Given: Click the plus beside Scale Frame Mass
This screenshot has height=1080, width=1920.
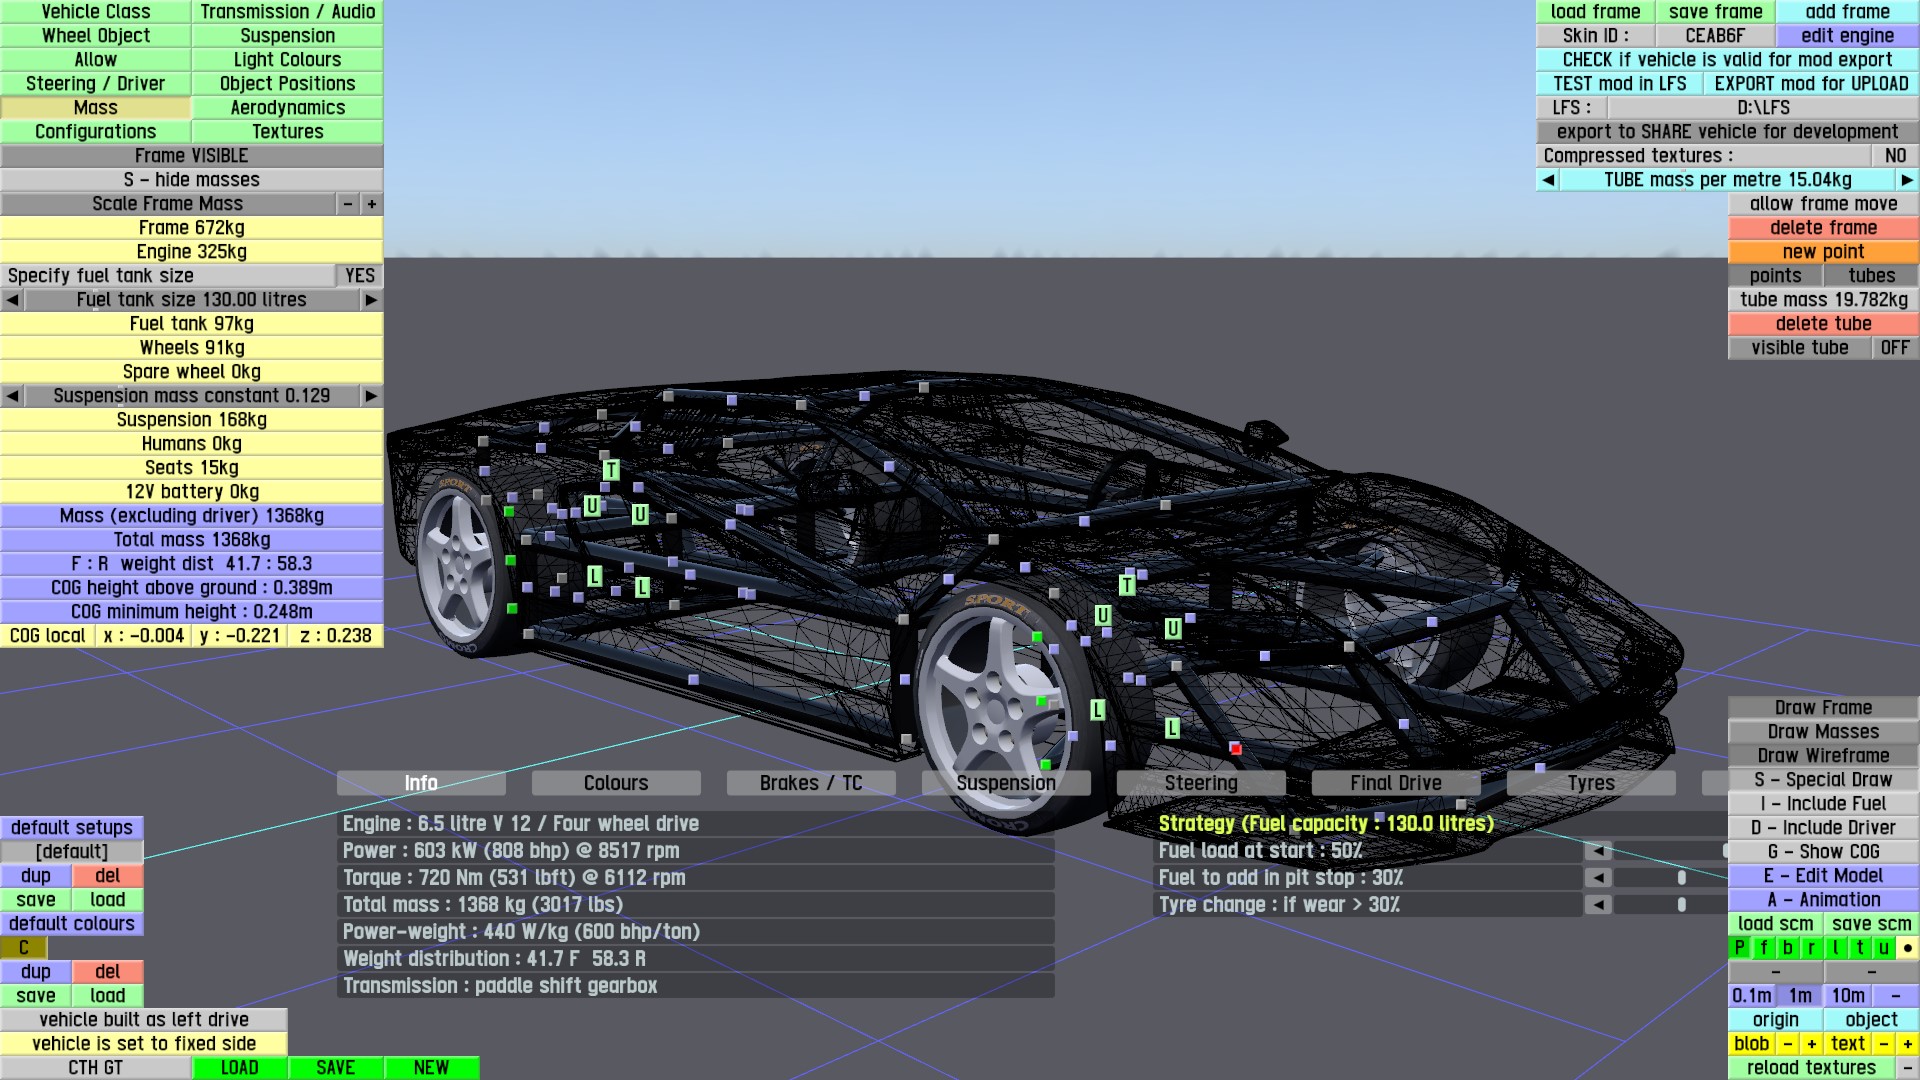Looking at the screenshot, I should pyautogui.click(x=371, y=204).
